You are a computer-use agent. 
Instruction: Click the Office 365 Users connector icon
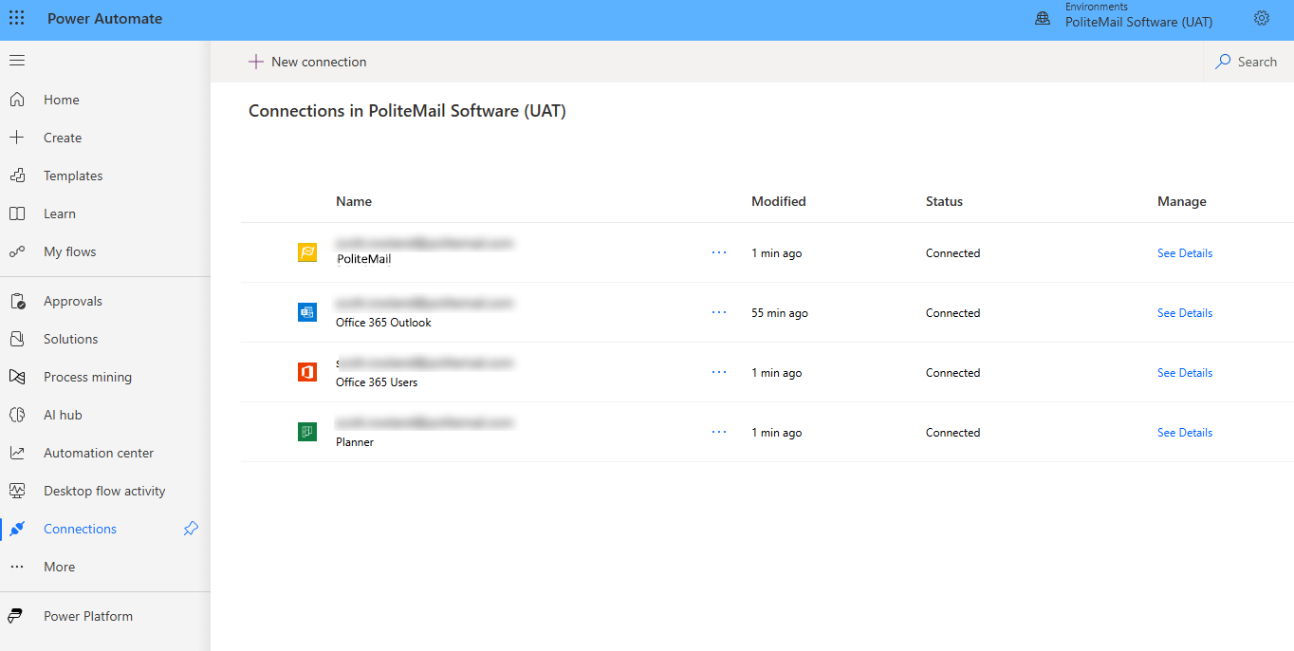point(307,372)
